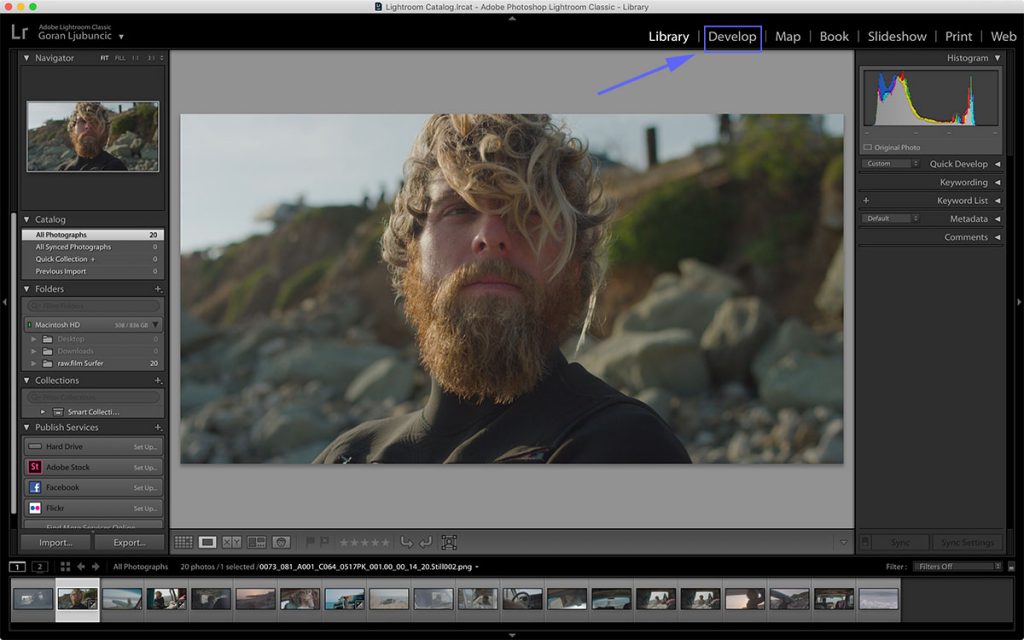Select the Grid view icon
Viewport: 1024px width, 640px height.
(x=185, y=541)
